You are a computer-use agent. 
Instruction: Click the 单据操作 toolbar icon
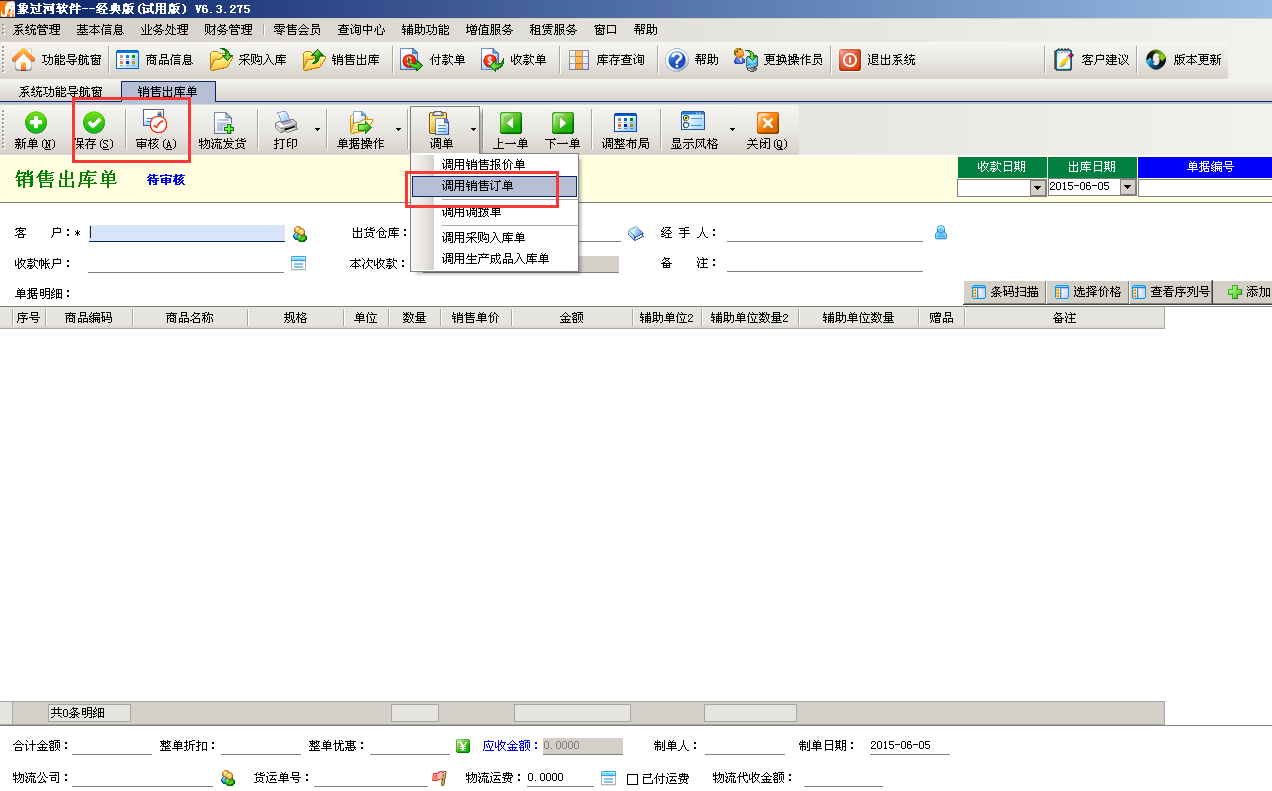[x=360, y=124]
